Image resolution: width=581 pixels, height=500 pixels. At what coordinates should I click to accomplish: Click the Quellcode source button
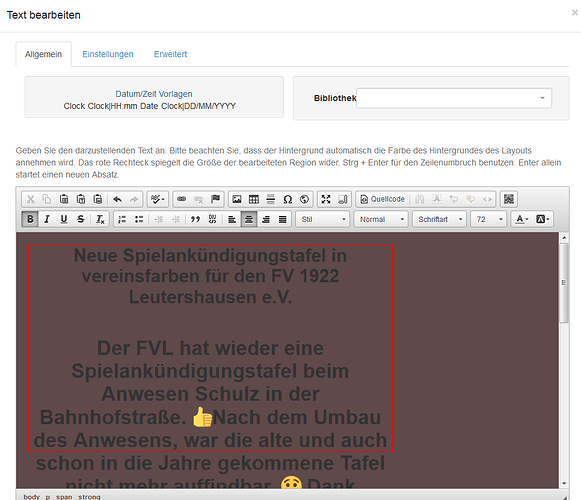tap(382, 199)
